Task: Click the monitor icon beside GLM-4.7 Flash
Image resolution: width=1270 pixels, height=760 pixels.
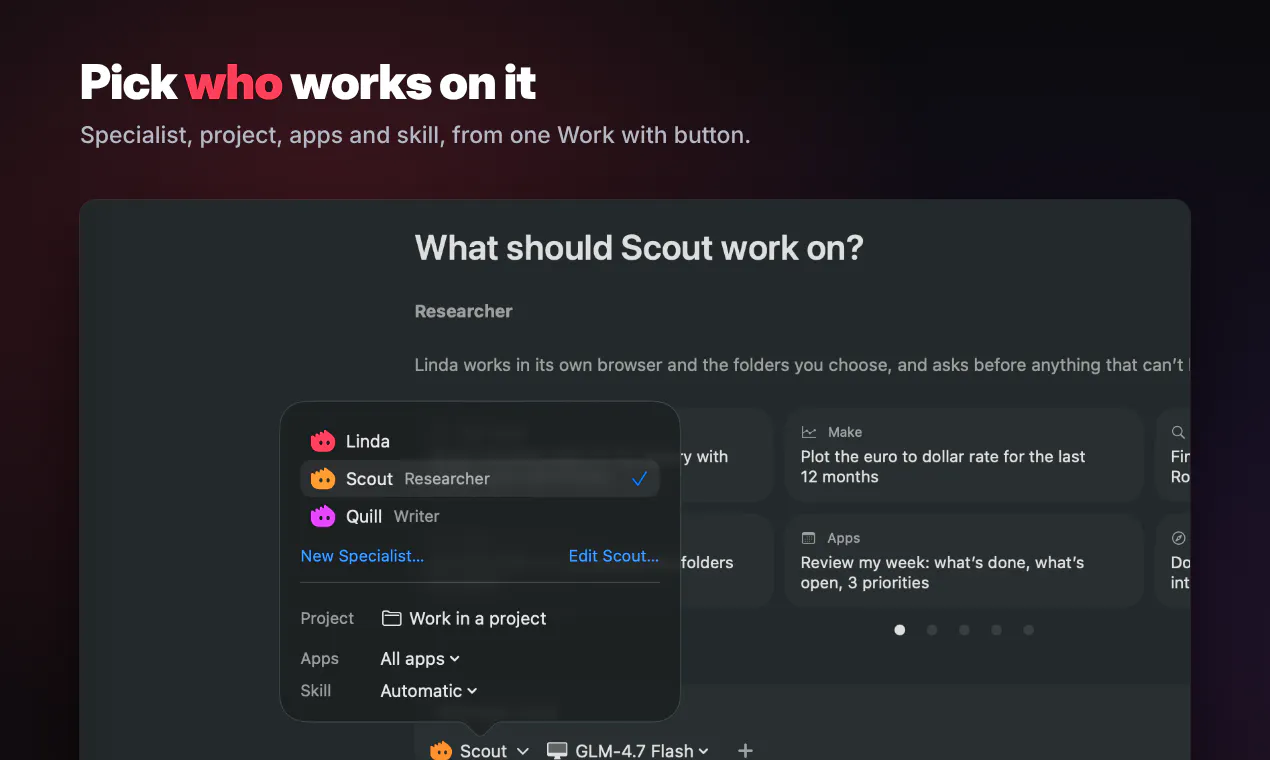Action: tap(557, 750)
